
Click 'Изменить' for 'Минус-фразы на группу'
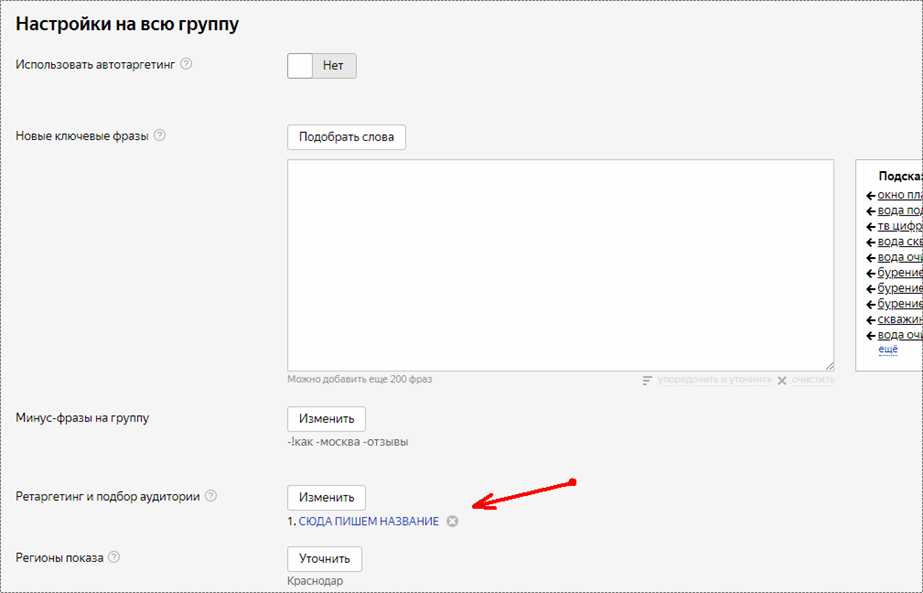(x=326, y=419)
